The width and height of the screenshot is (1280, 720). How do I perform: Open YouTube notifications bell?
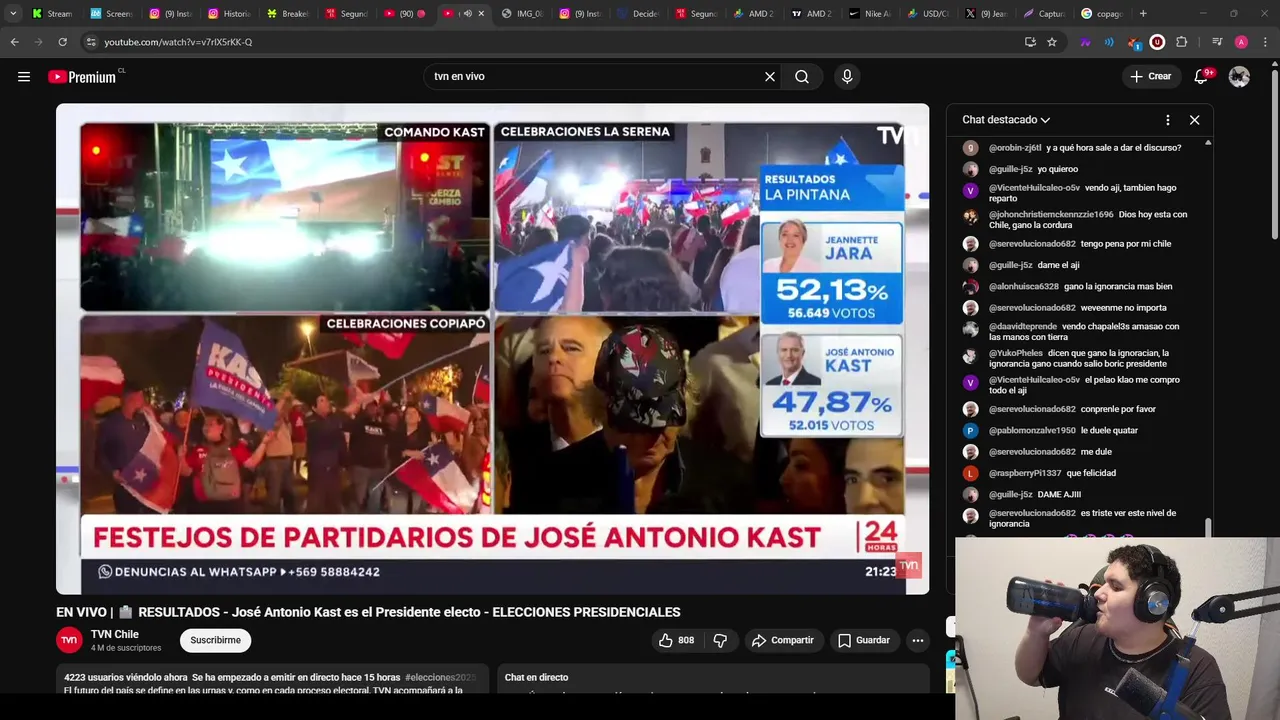pyautogui.click(x=1201, y=76)
